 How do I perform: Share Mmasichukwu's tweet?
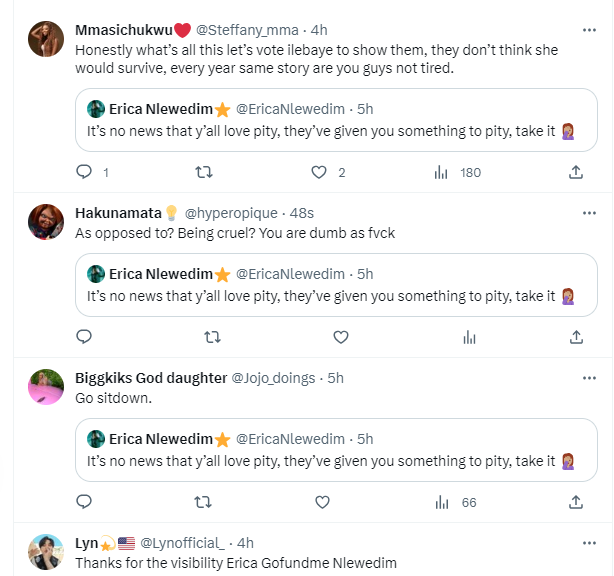point(576,173)
